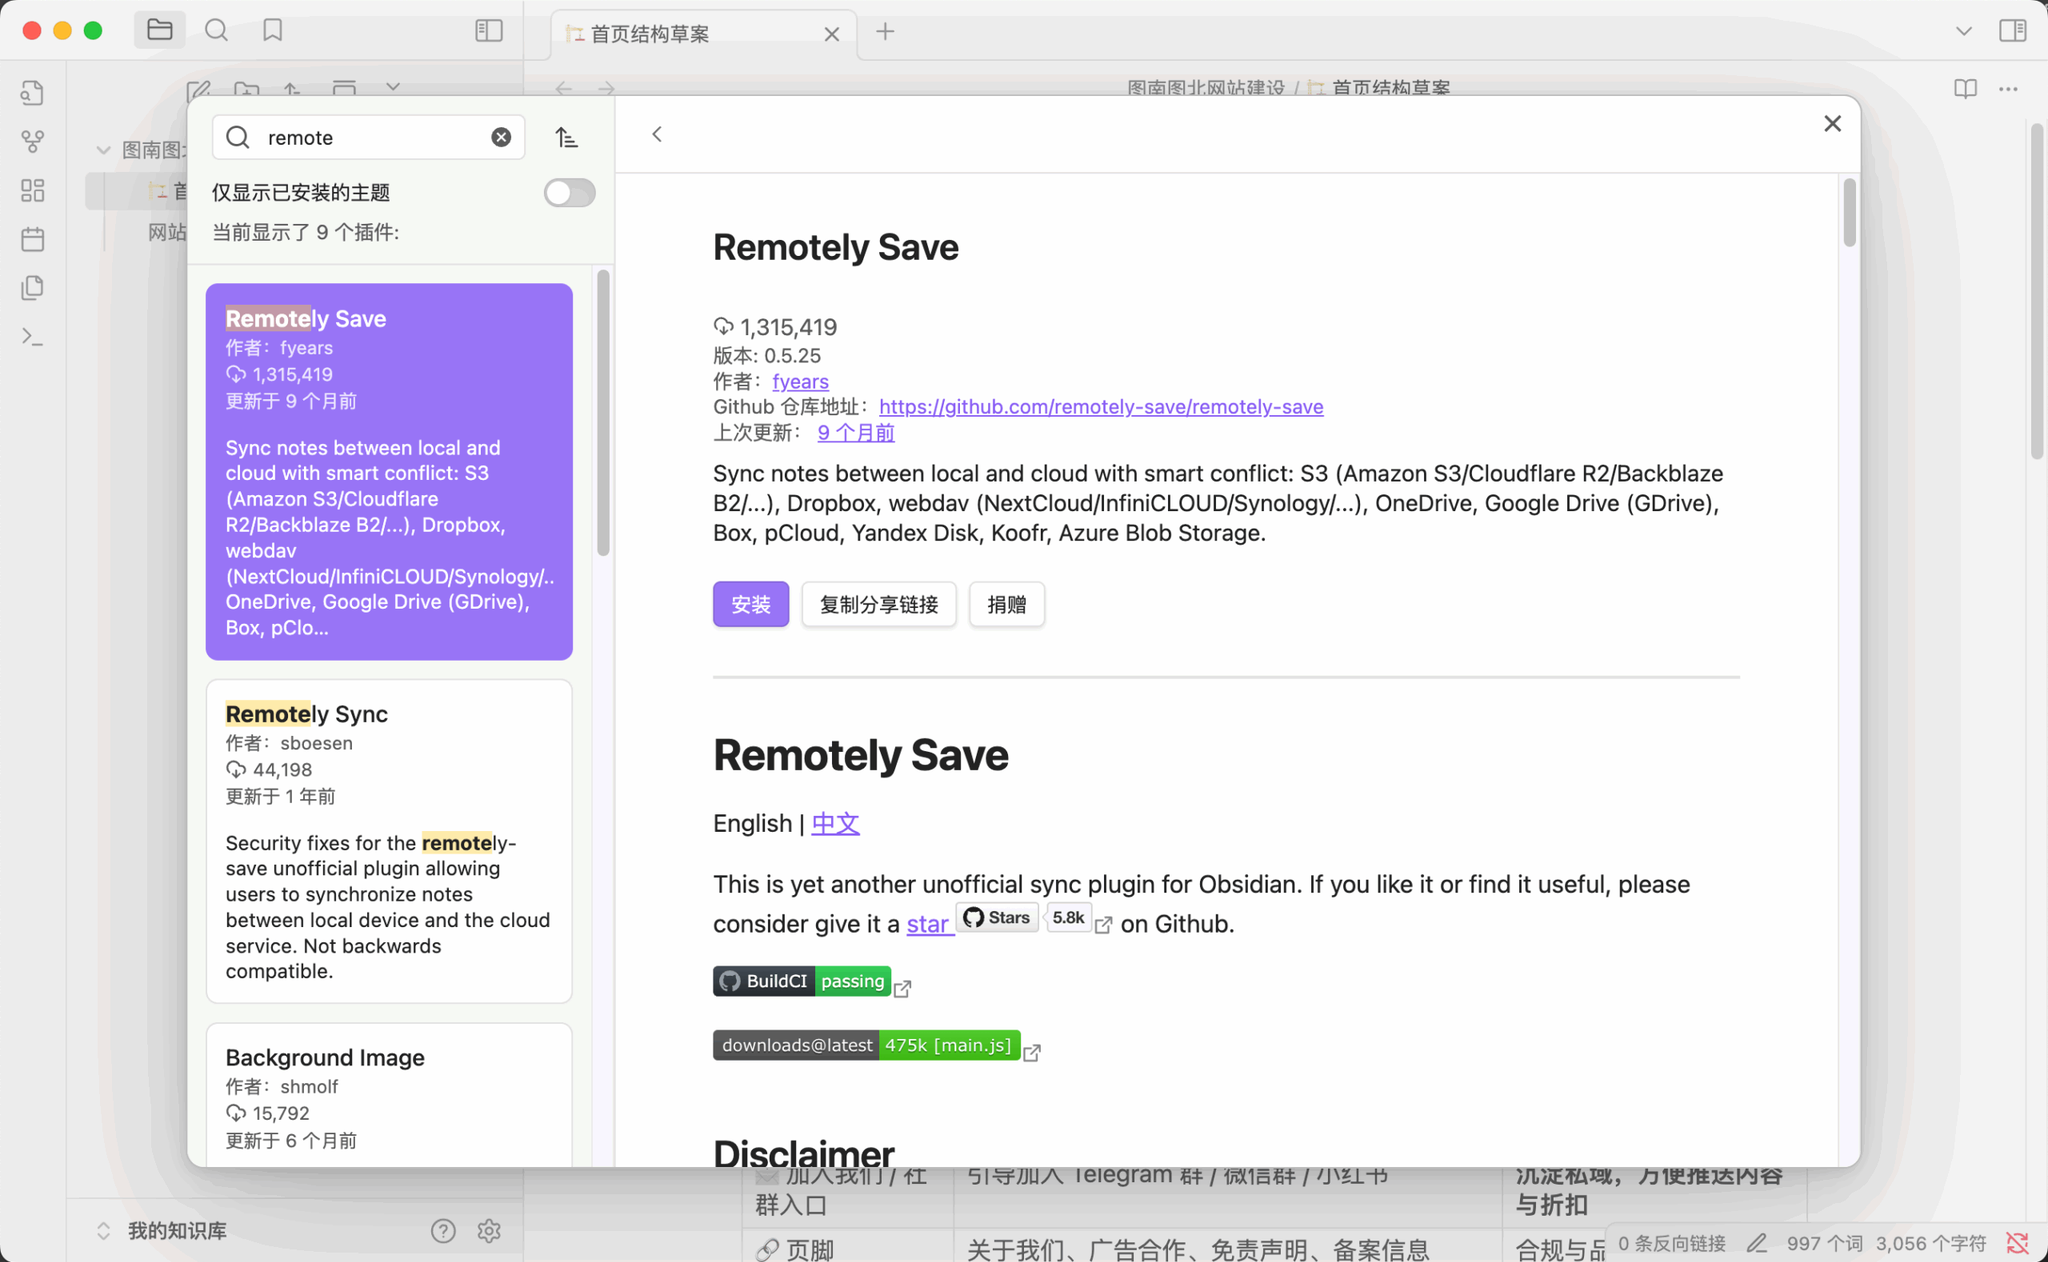The width and height of the screenshot is (2048, 1262).
Task: Select the Remotely Save plugin card
Action: click(x=389, y=471)
